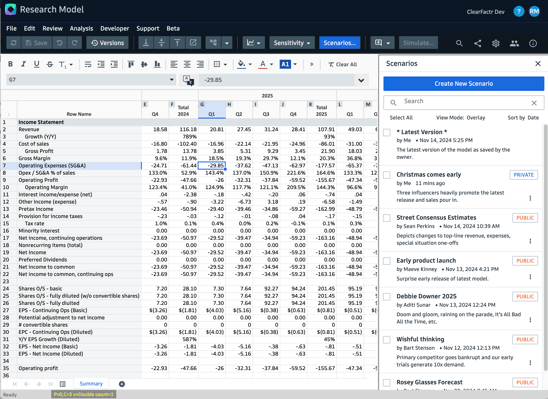This screenshot has height=399, width=548.
Task: Close the Scenarios panel
Action: pos(538,64)
